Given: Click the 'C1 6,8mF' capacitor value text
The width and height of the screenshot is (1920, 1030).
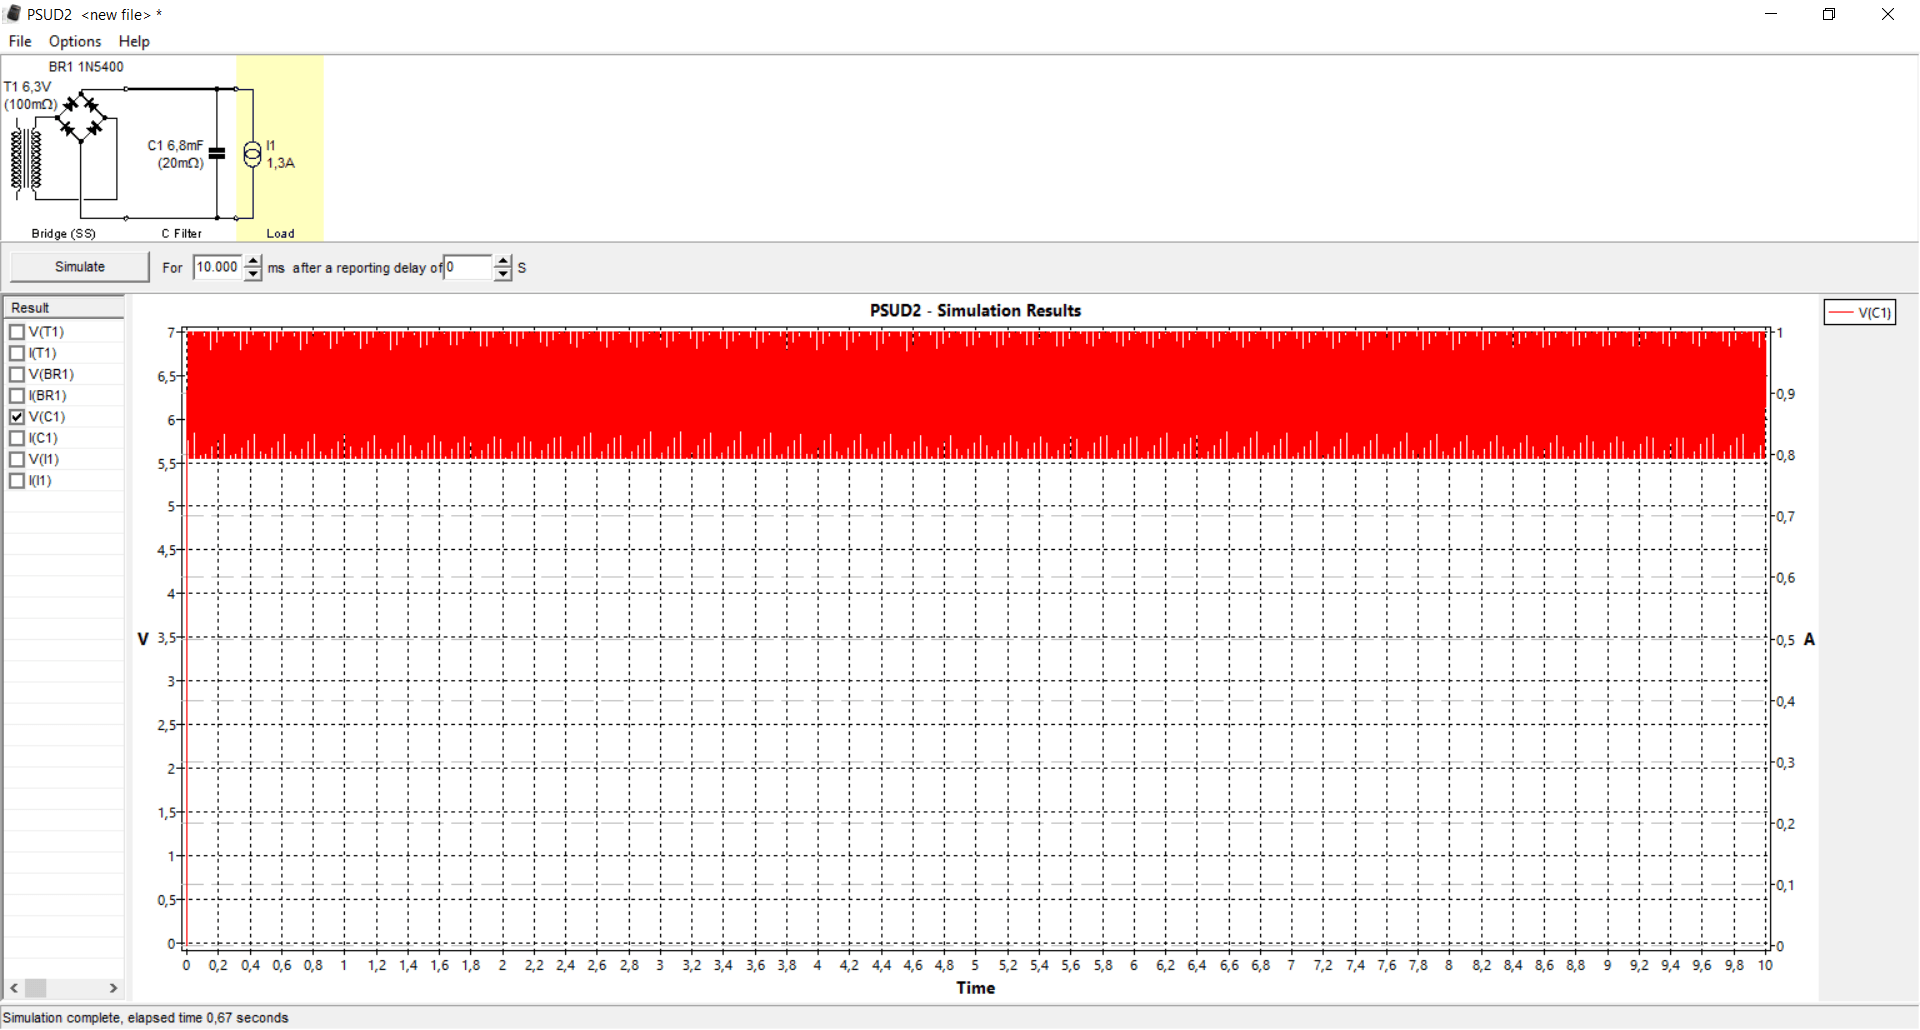Looking at the screenshot, I should coord(175,145).
